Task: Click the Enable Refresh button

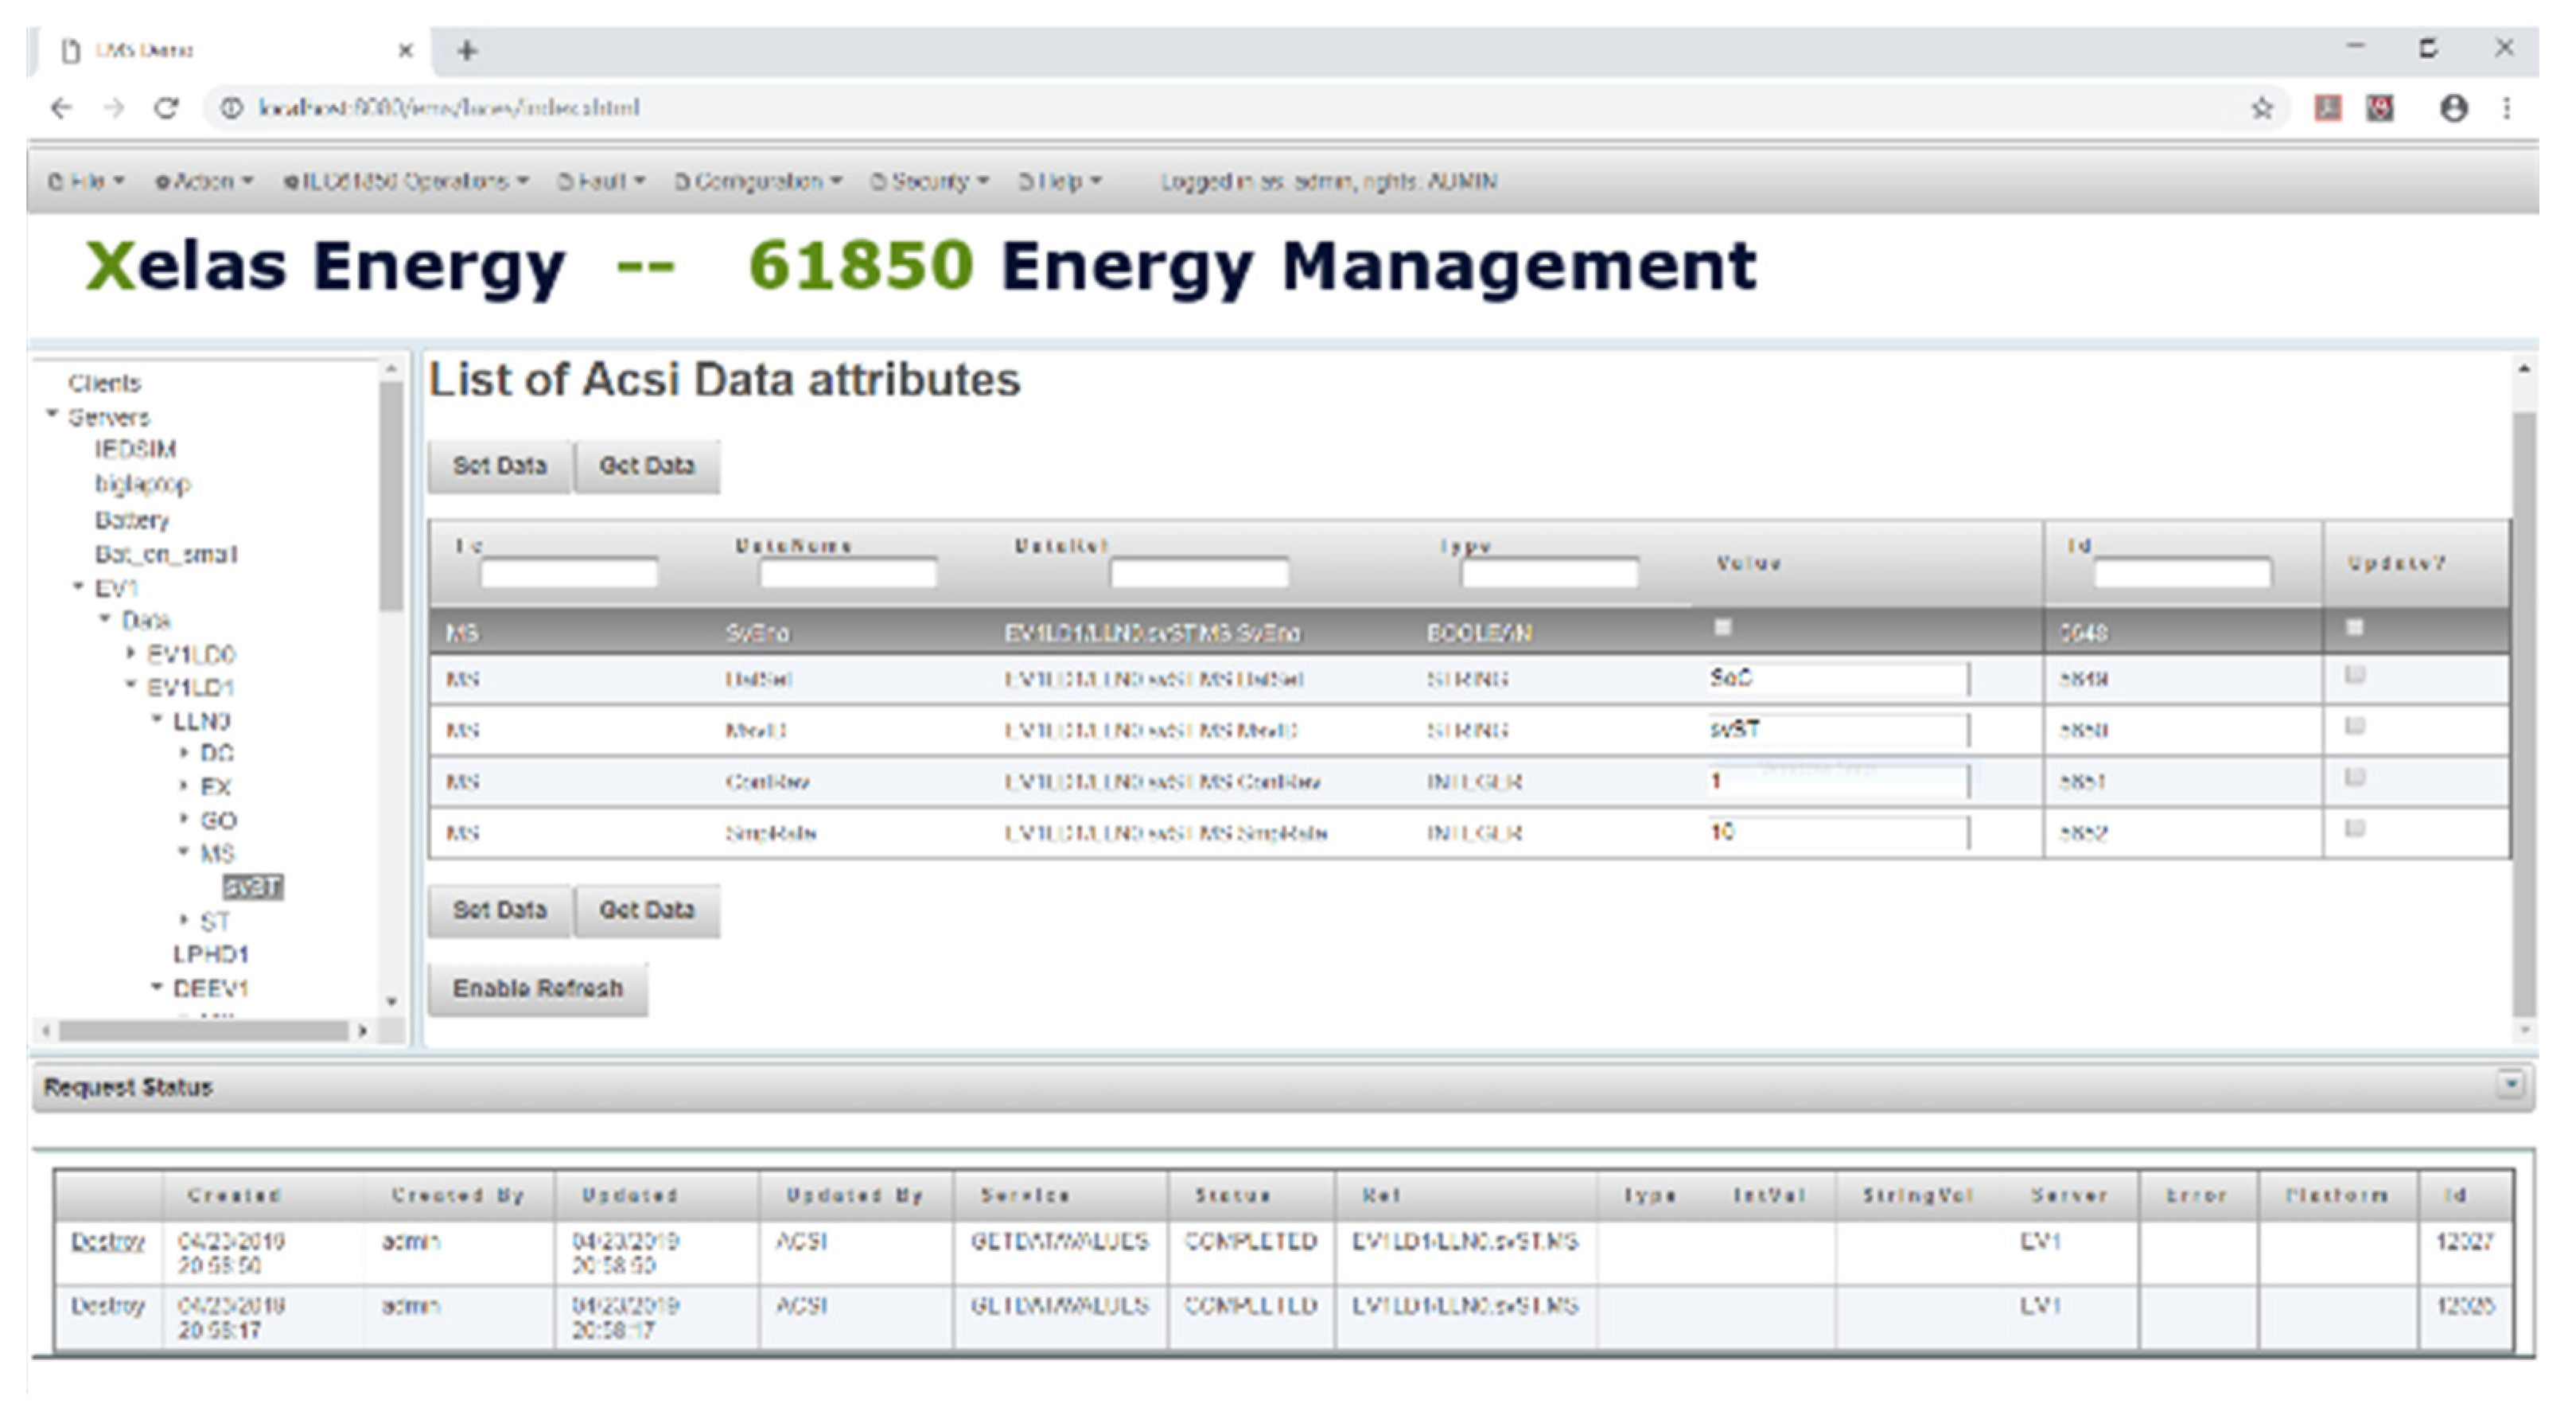Action: tap(537, 988)
